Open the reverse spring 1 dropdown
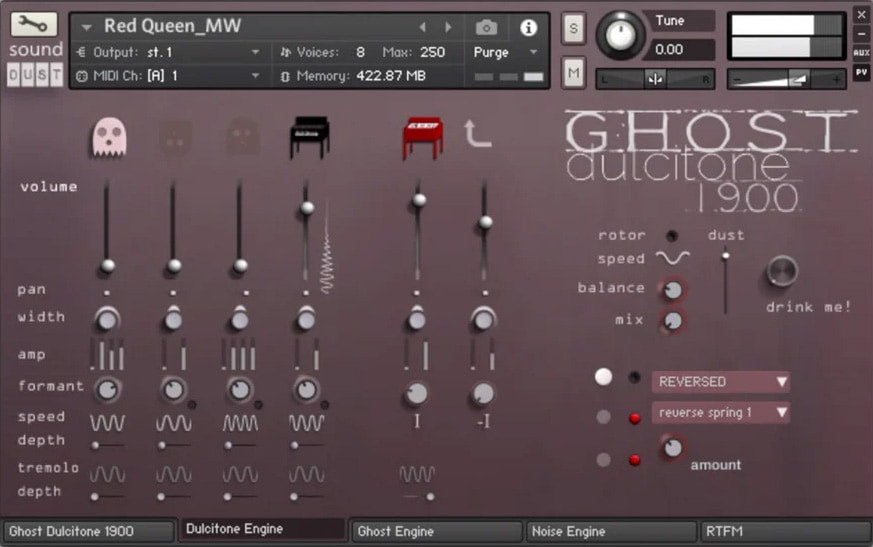The height and width of the screenshot is (547, 873). click(720, 412)
